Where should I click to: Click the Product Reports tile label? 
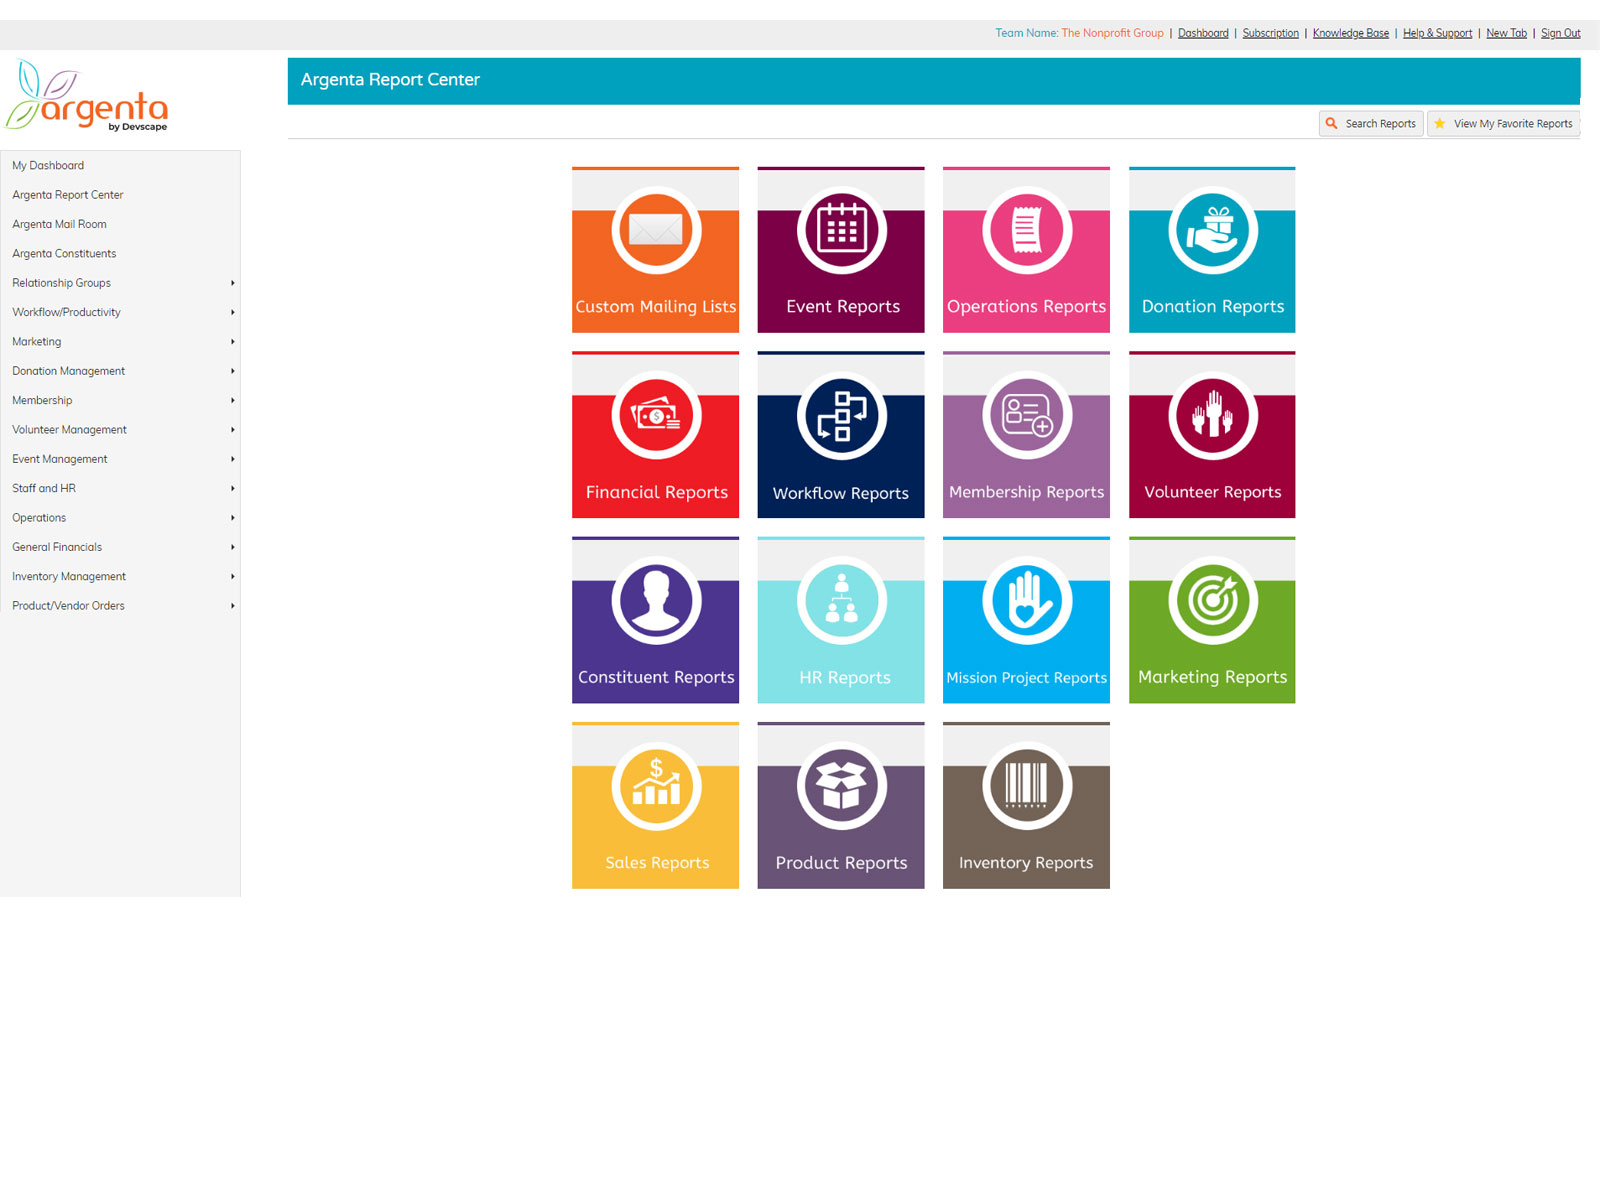click(842, 863)
